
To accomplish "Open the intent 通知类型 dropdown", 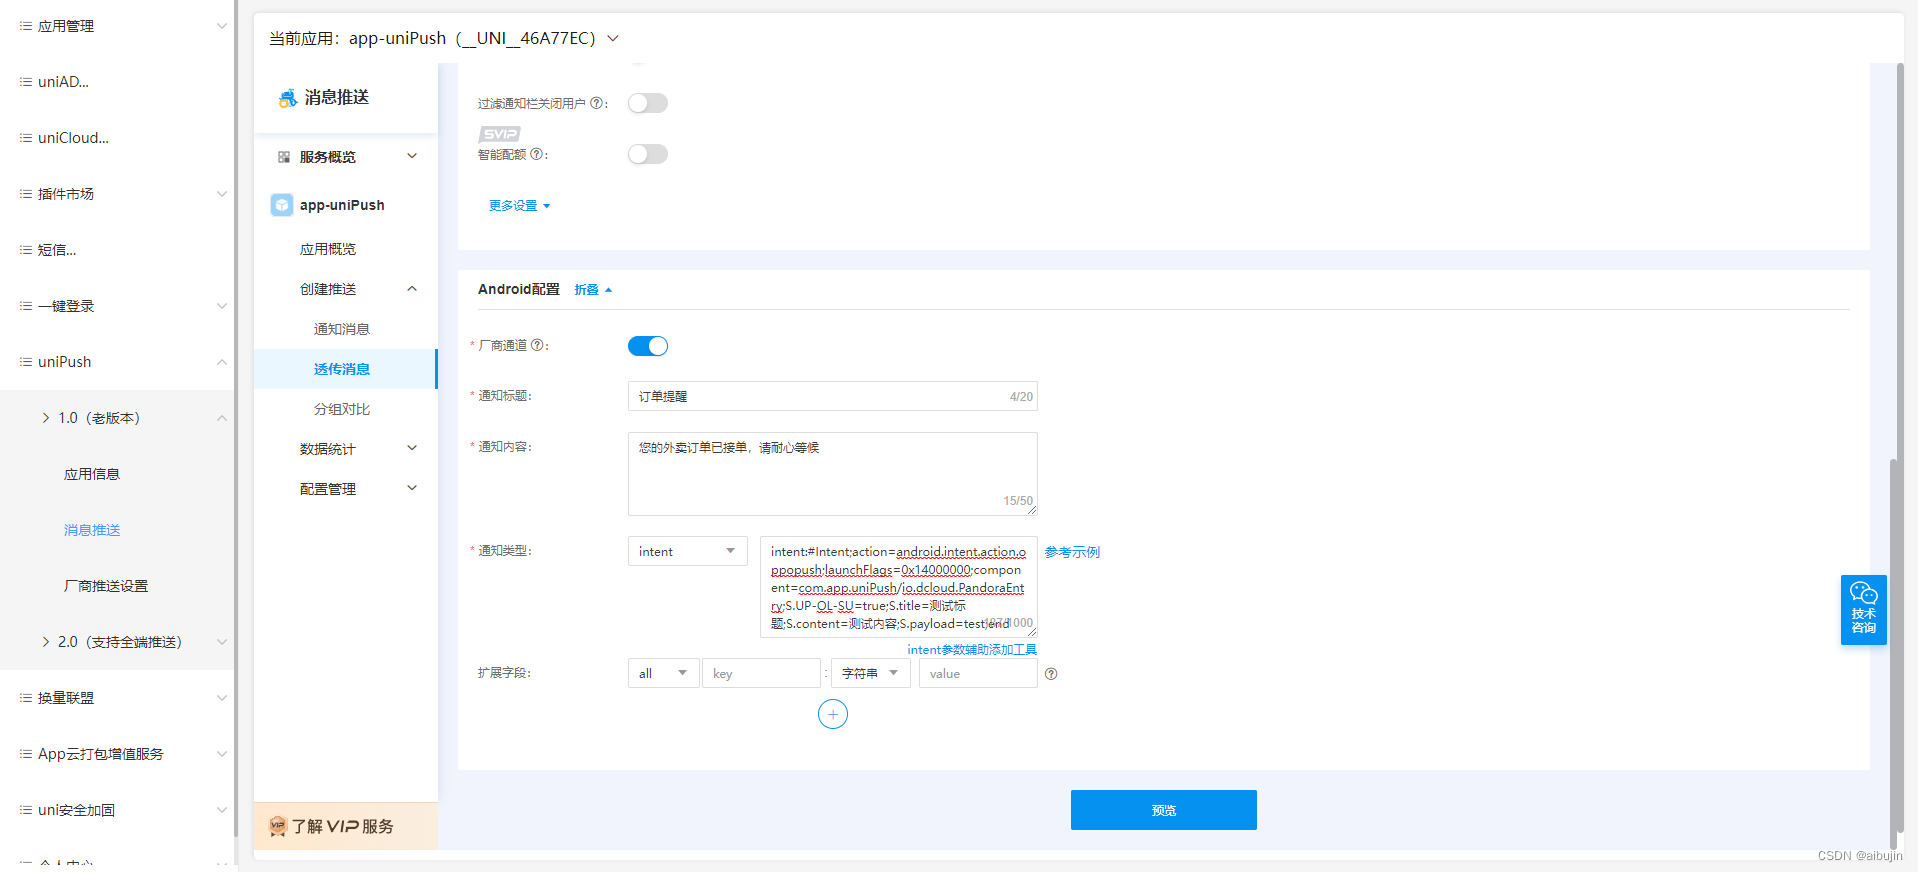I will tap(688, 551).
